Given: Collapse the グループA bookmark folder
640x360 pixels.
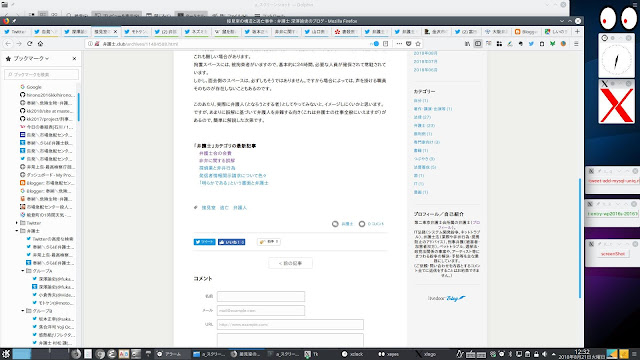Looking at the screenshot, I should pyautogui.click(x=23, y=271).
